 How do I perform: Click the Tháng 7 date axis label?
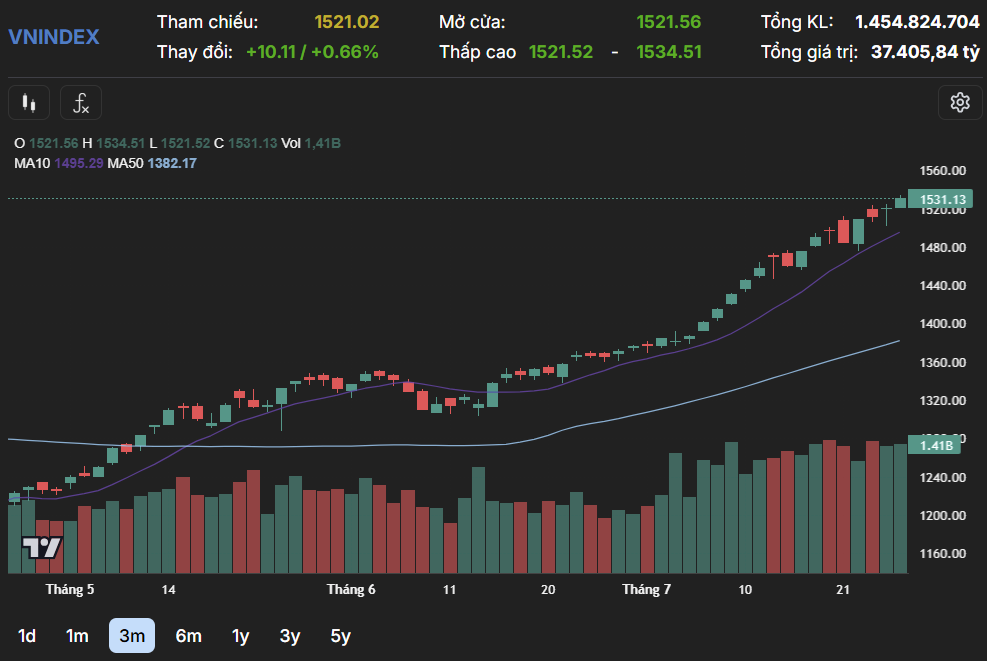pyautogui.click(x=646, y=590)
